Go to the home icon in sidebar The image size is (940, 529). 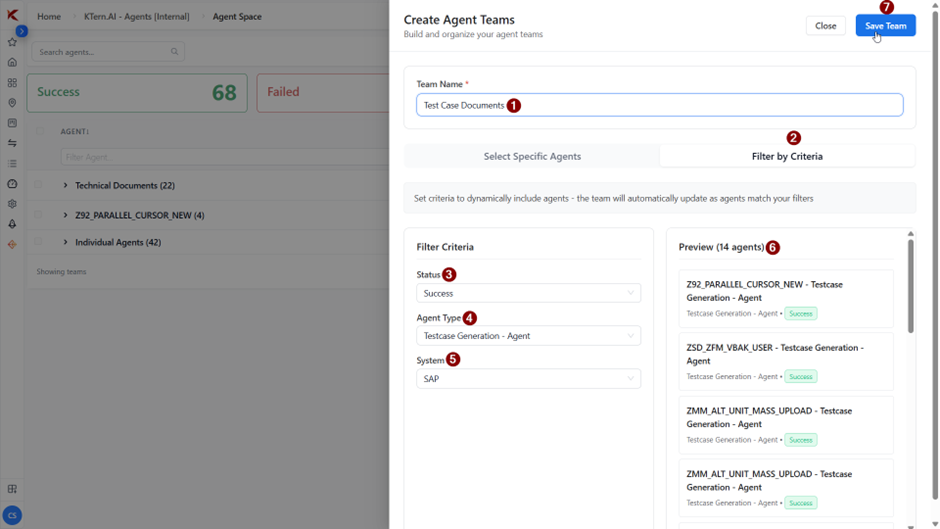[12, 63]
